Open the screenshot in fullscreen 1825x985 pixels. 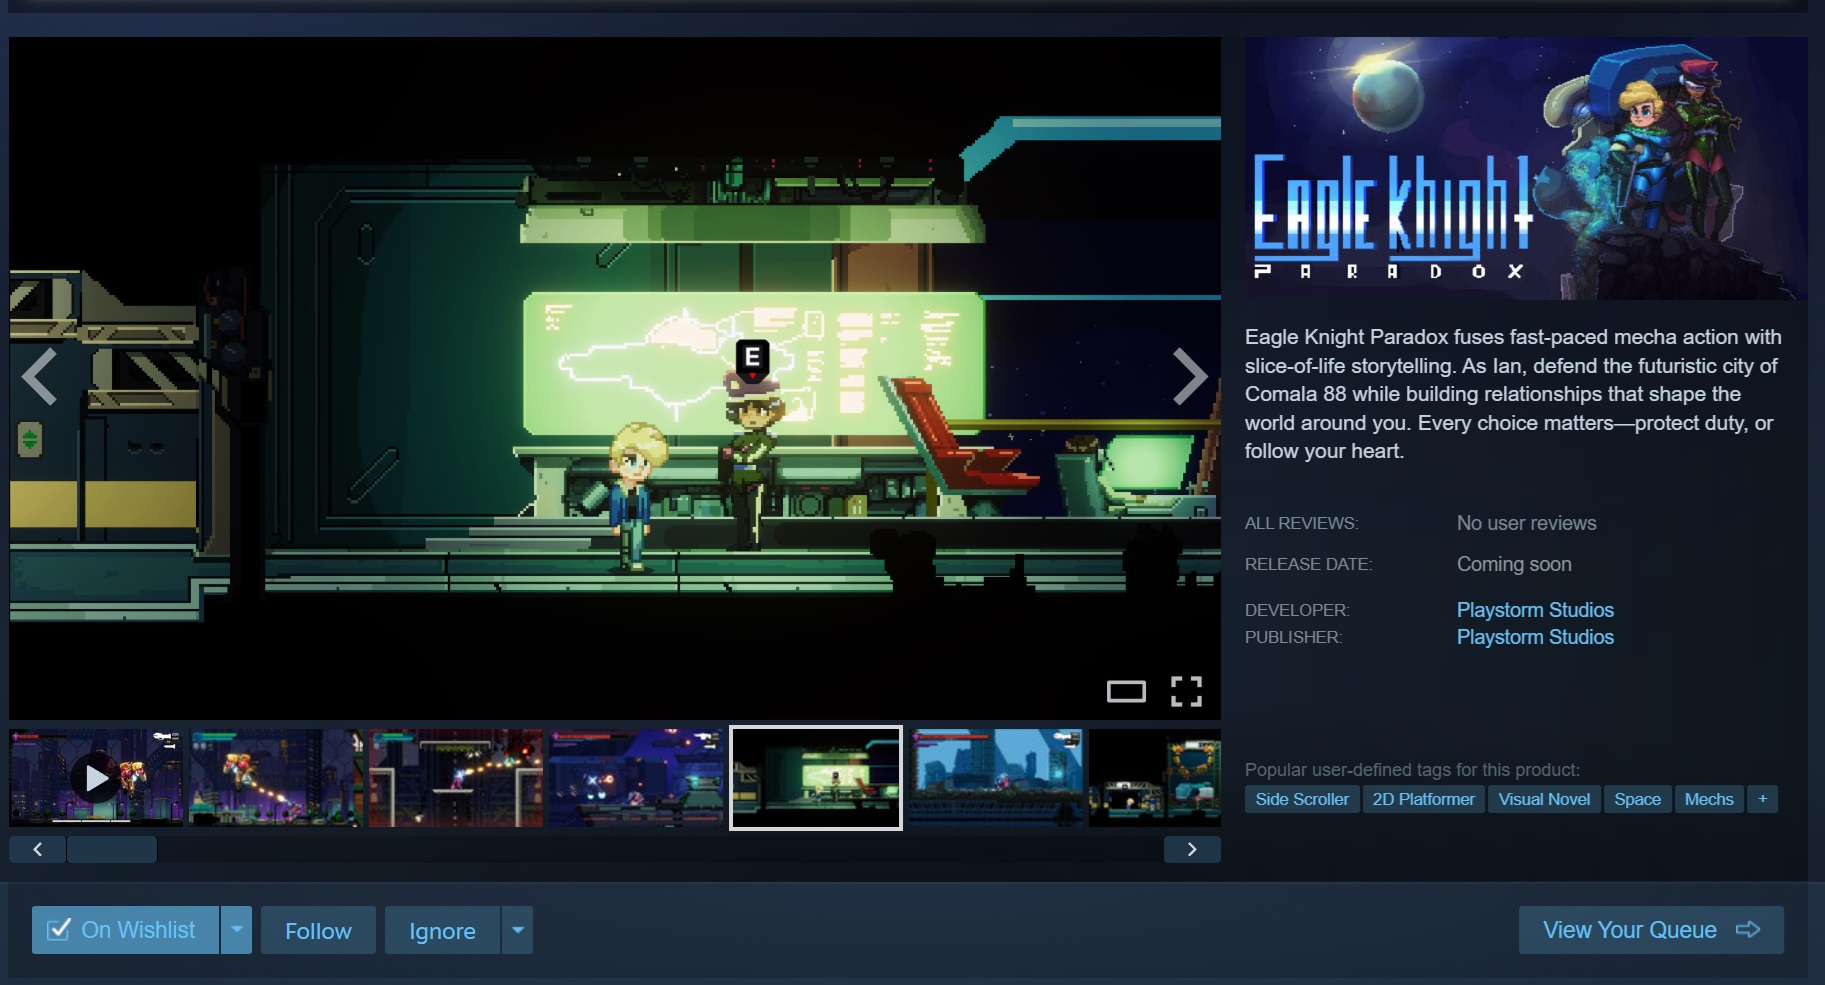pos(1186,691)
